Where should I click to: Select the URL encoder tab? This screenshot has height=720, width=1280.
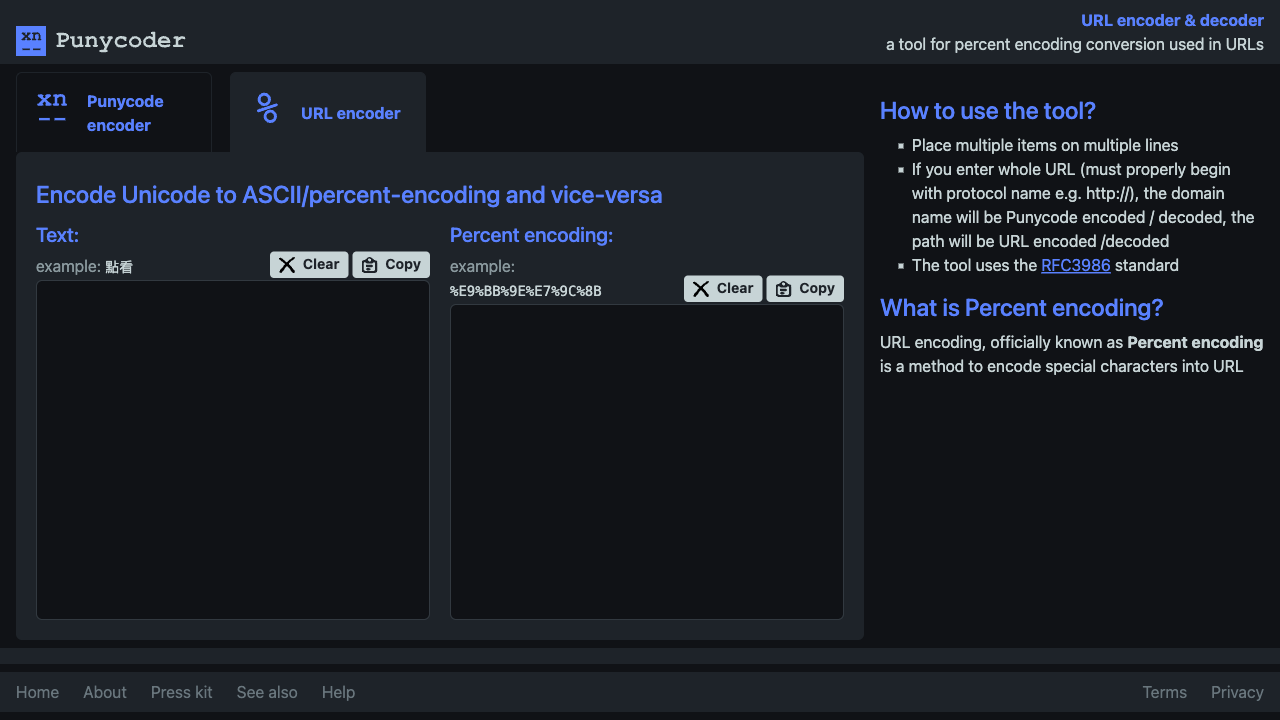[x=328, y=112]
